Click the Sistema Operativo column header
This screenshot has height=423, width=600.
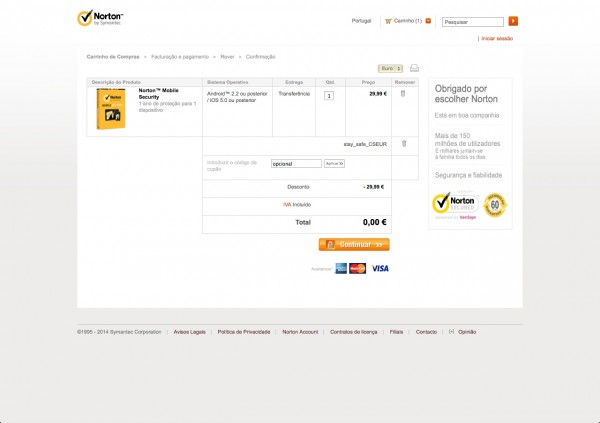[228, 82]
